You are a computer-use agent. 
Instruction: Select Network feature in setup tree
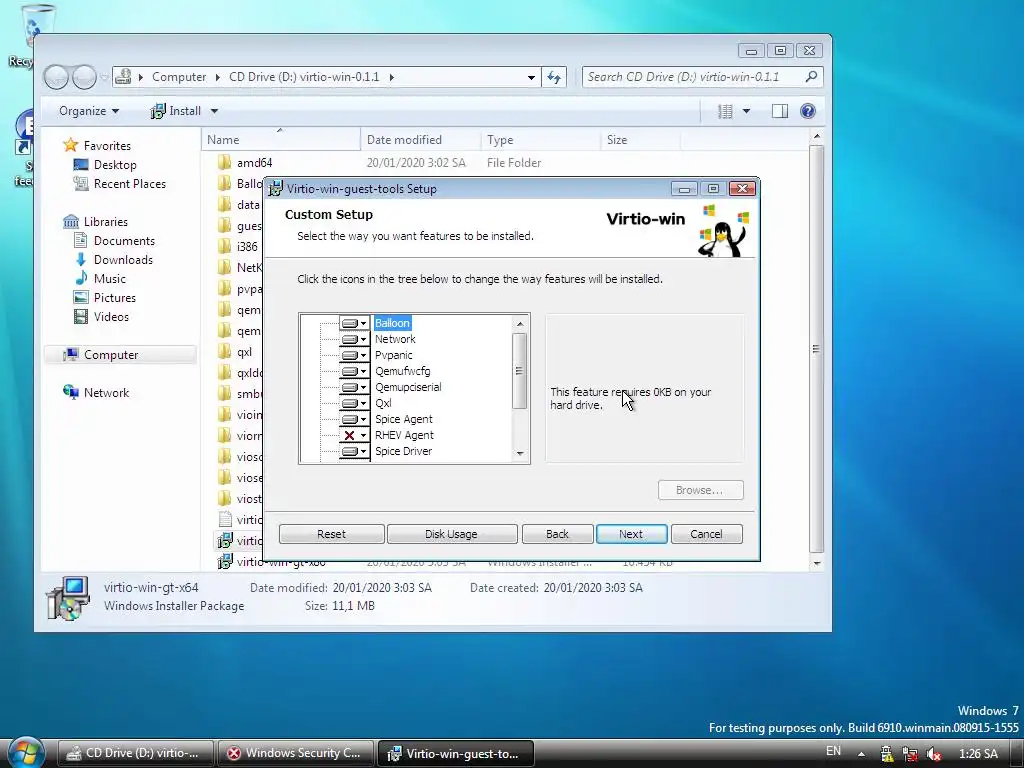point(395,339)
